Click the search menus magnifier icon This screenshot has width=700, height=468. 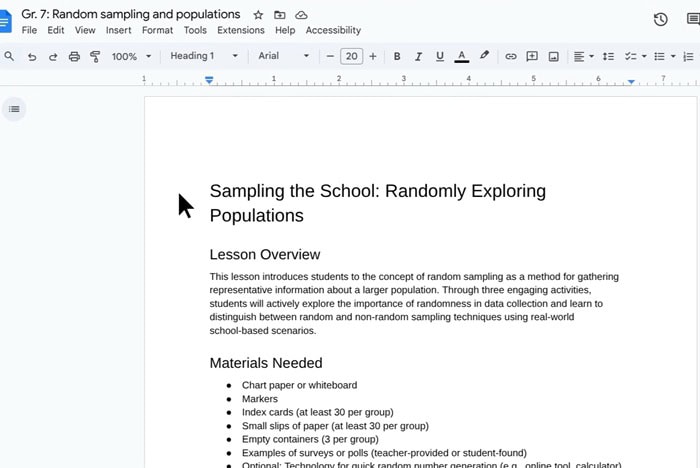tap(9, 56)
